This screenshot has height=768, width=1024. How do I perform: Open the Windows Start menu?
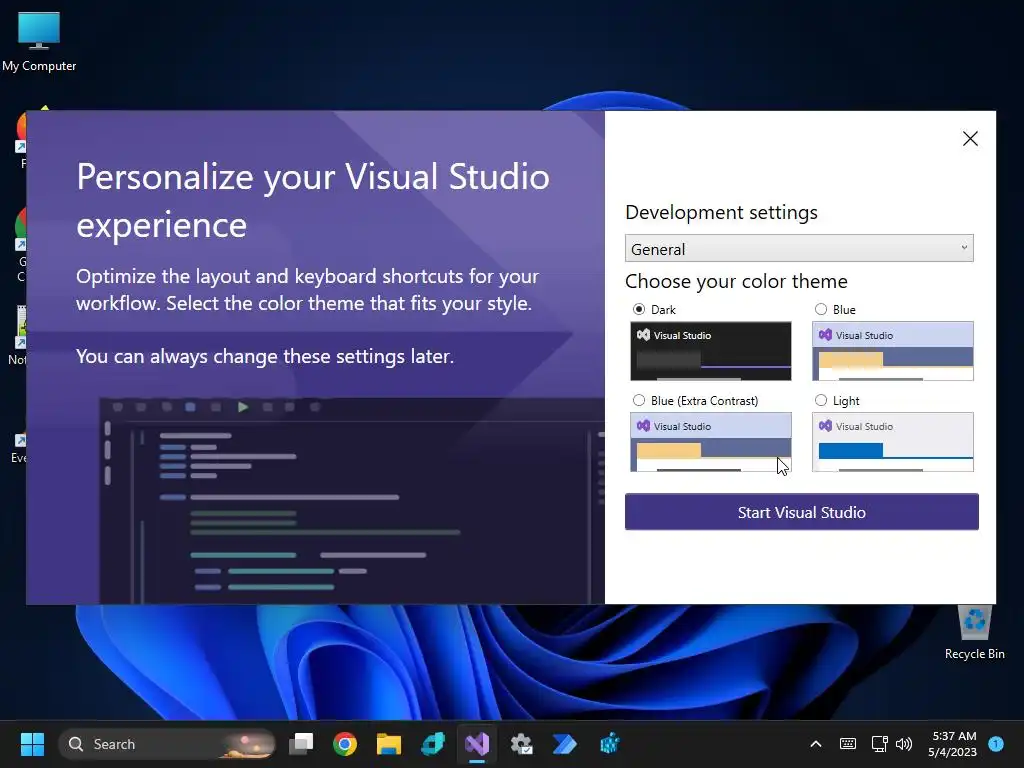[32, 744]
